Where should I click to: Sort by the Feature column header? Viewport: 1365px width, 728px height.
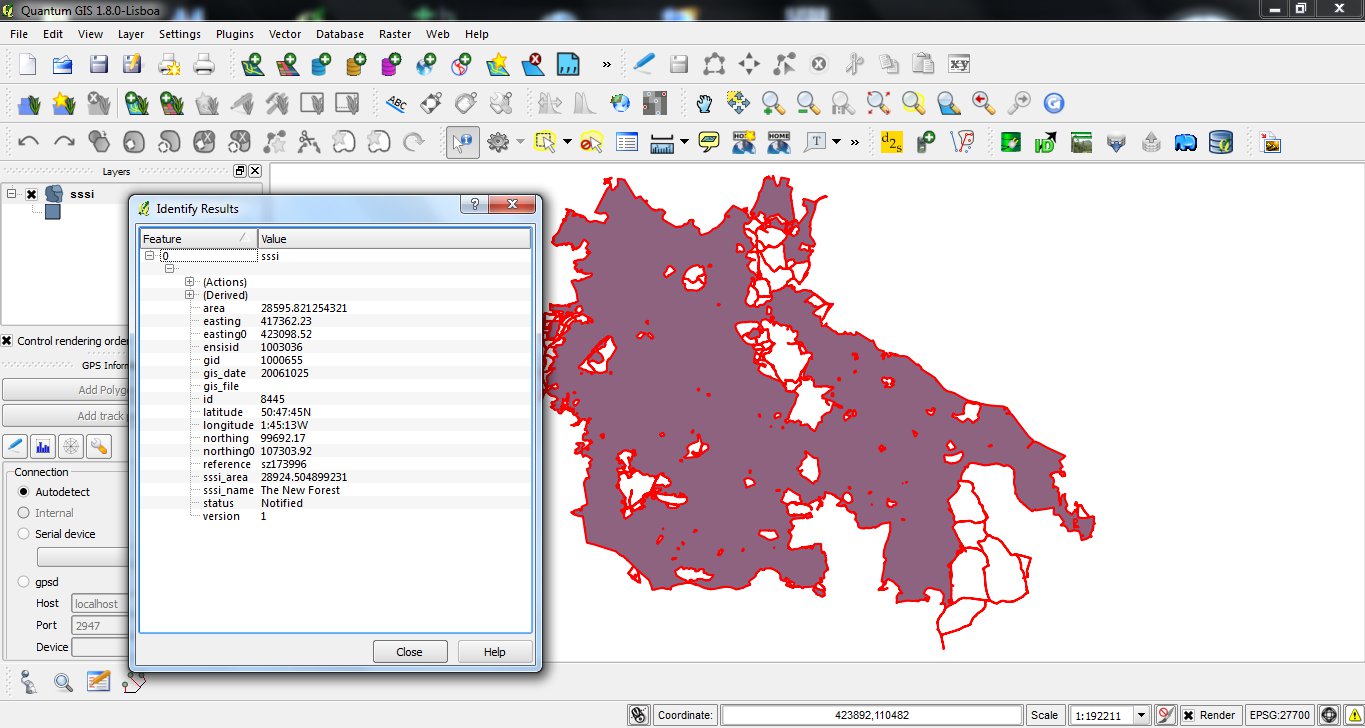198,239
